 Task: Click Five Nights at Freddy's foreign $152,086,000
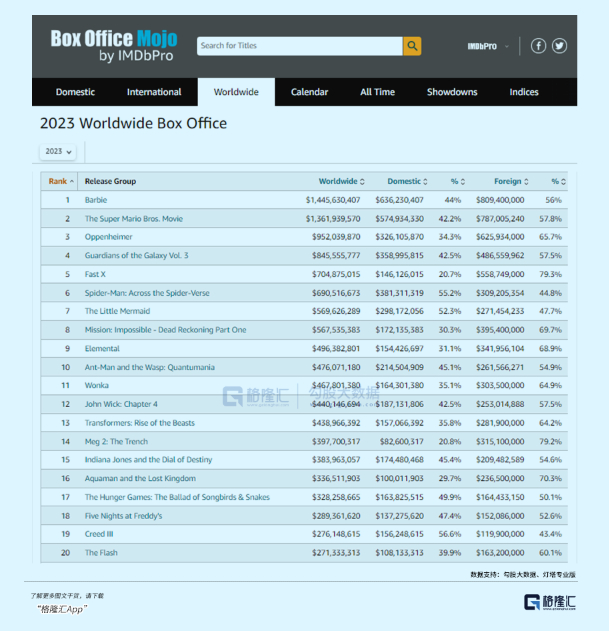(x=500, y=516)
